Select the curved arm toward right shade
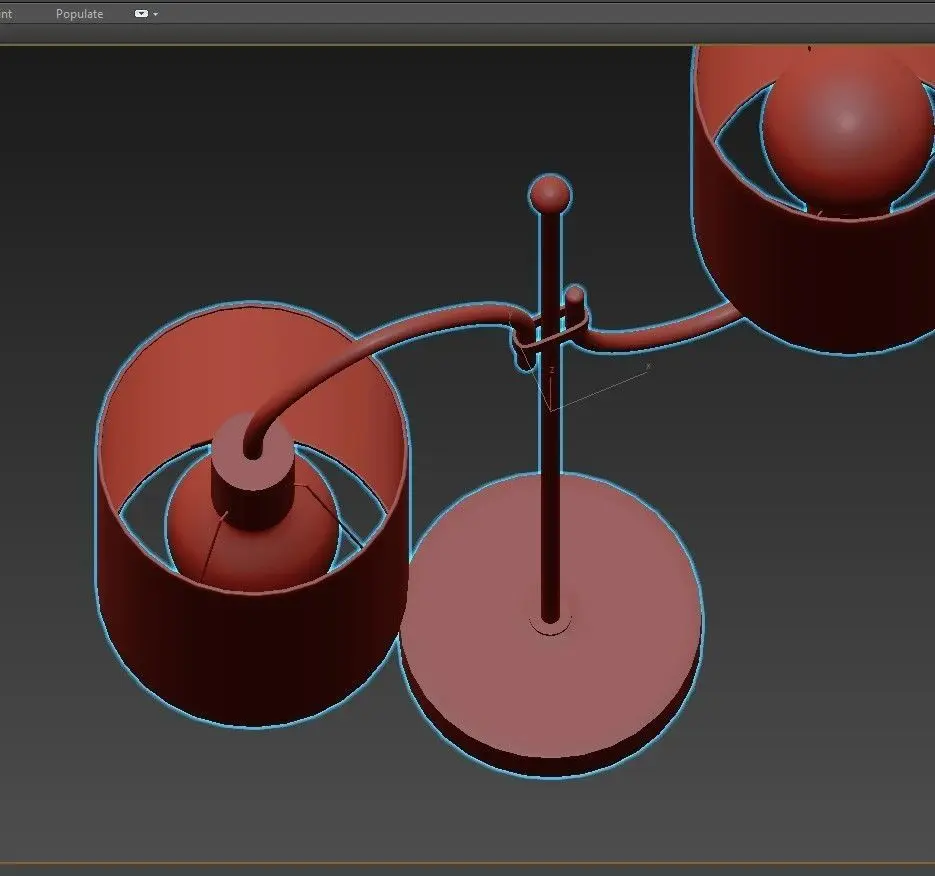 point(662,331)
